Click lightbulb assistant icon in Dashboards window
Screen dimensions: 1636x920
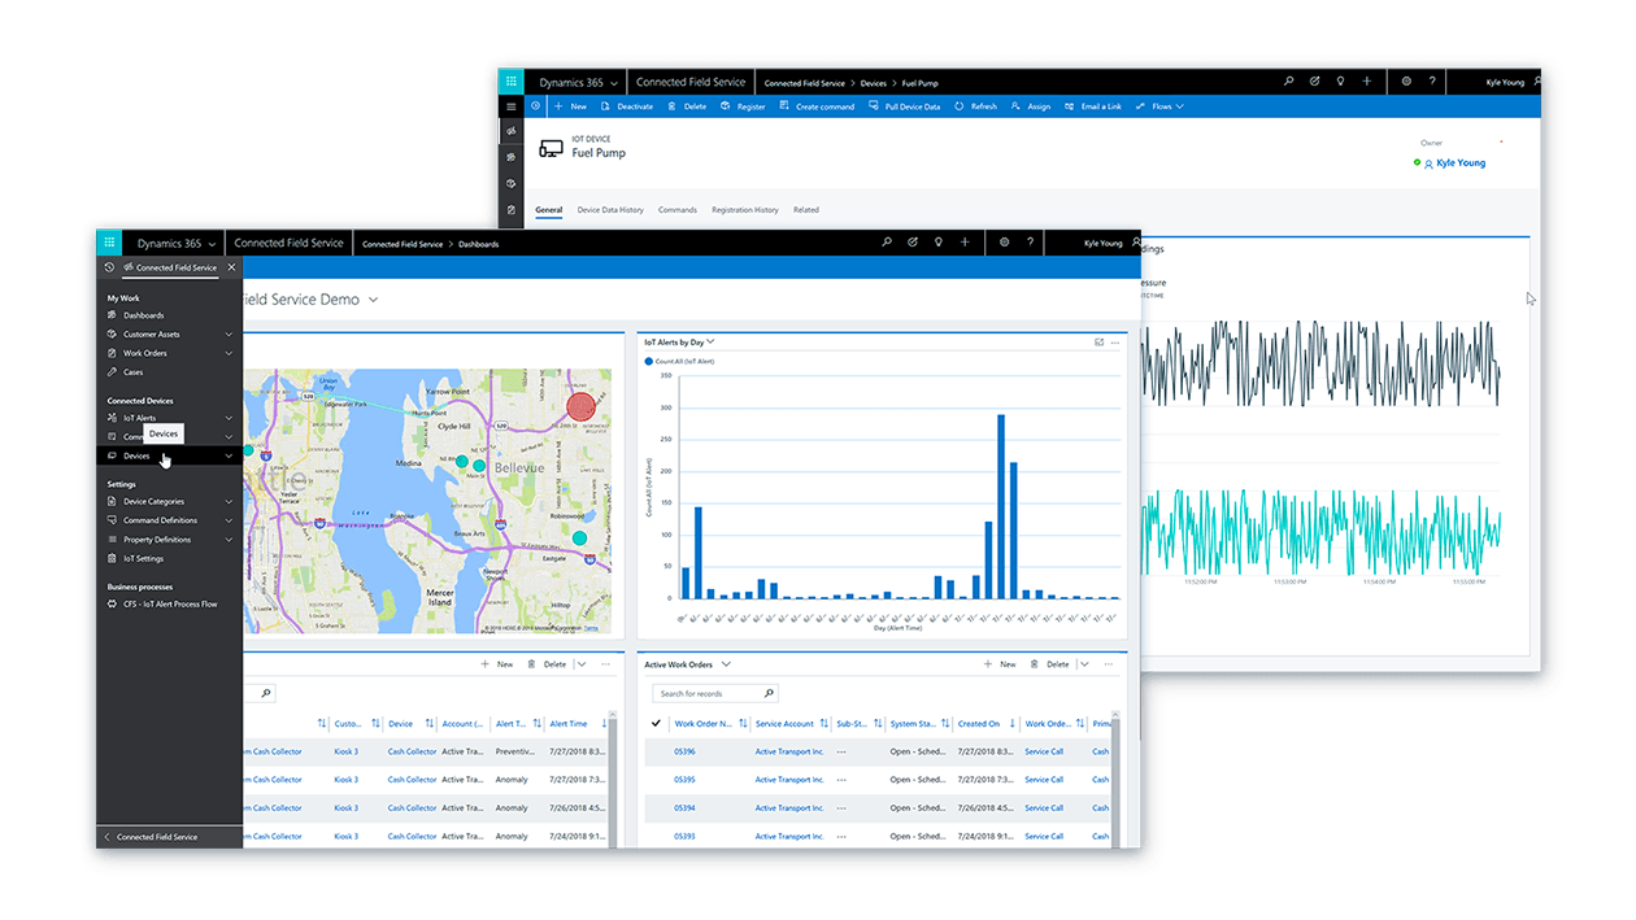[x=938, y=242]
